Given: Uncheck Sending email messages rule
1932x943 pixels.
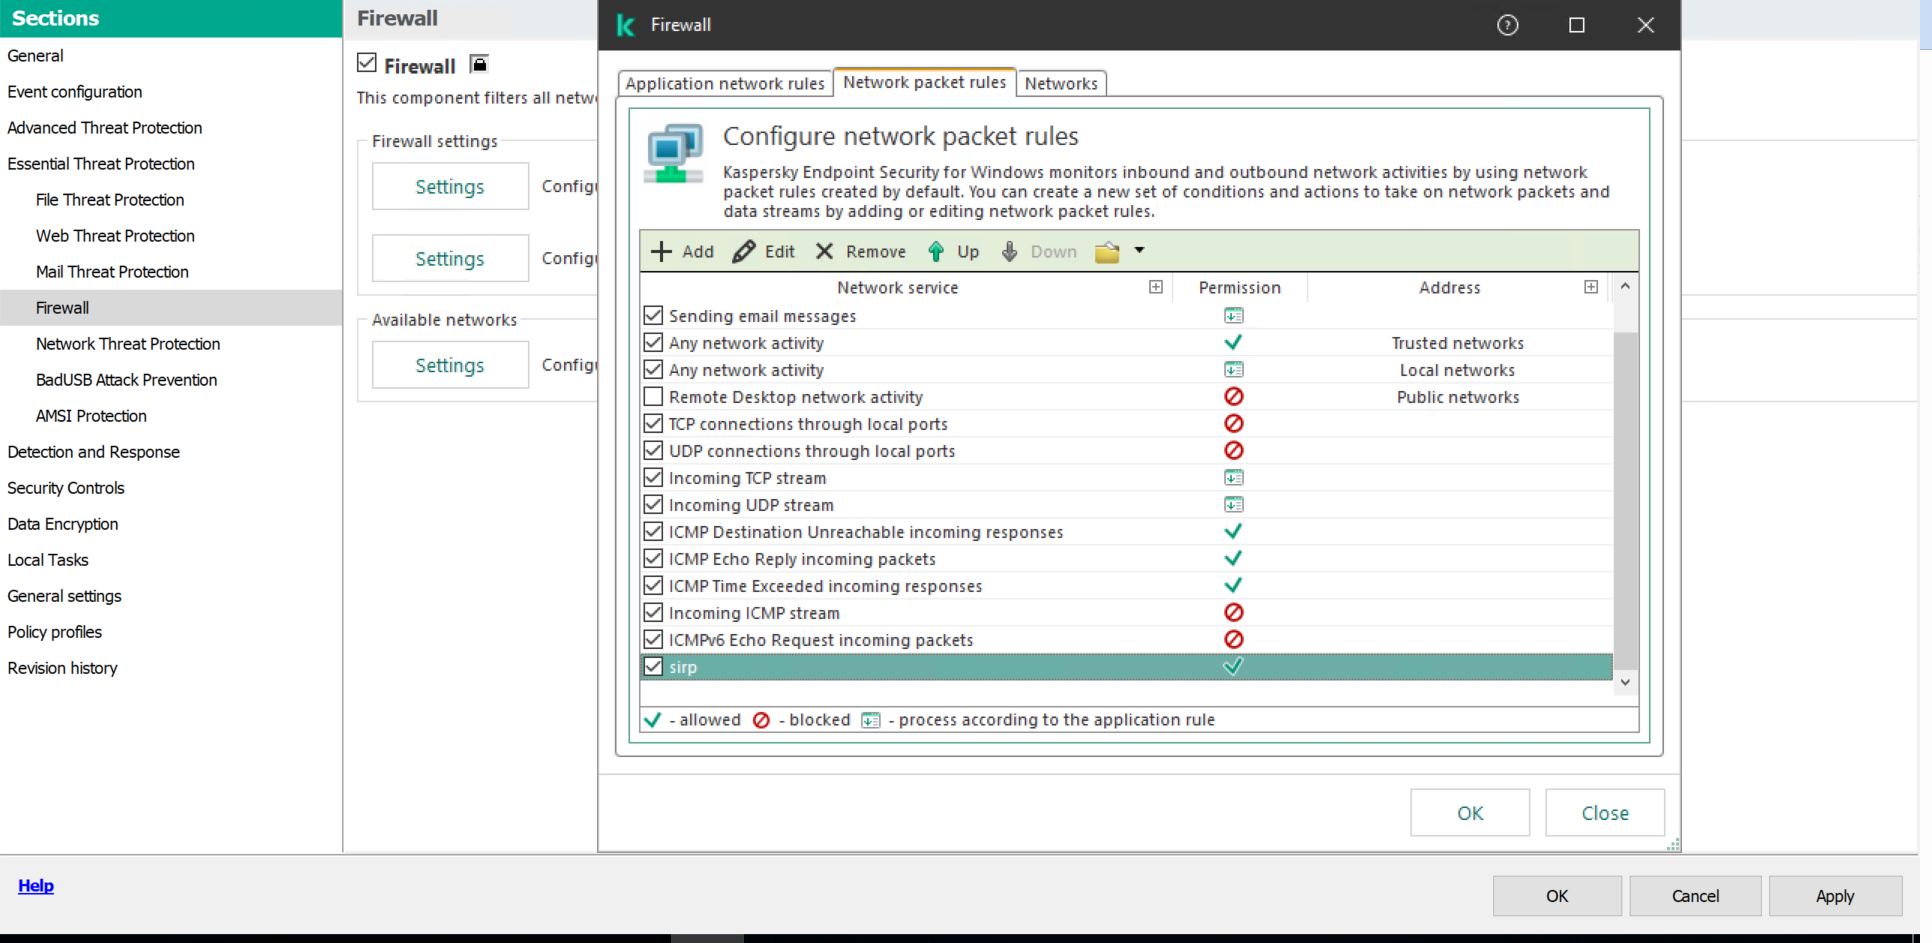Looking at the screenshot, I should (x=653, y=316).
